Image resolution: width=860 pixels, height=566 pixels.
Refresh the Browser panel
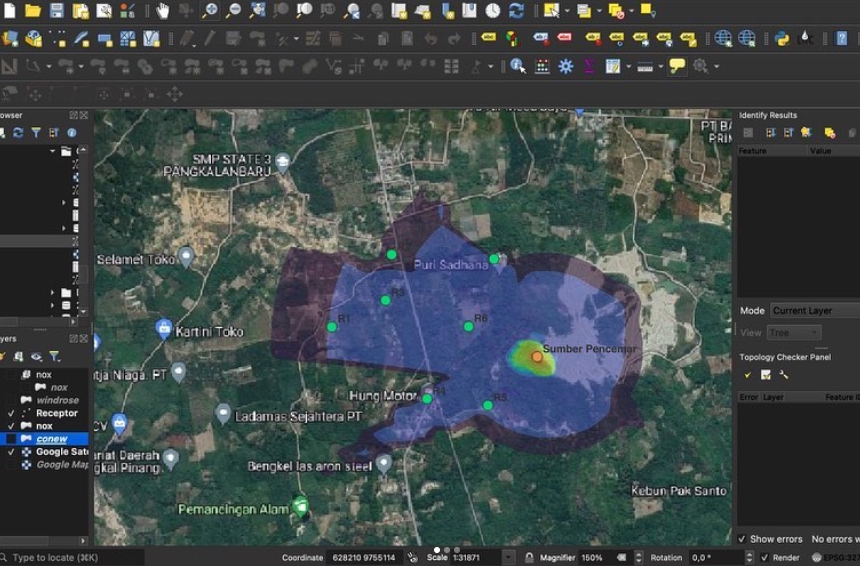point(18,133)
